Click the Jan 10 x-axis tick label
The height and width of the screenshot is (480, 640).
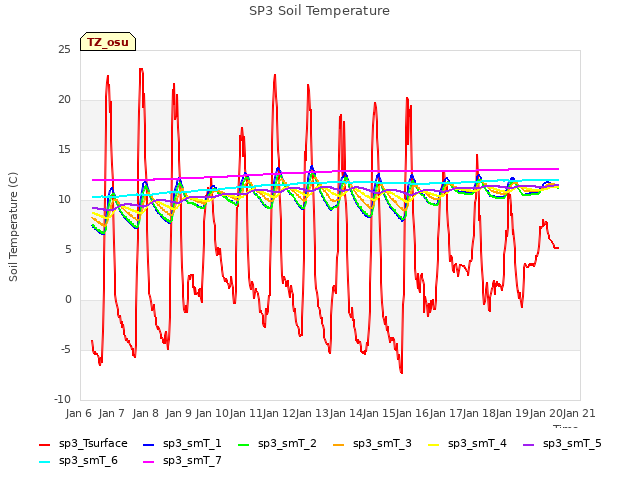[212, 413]
